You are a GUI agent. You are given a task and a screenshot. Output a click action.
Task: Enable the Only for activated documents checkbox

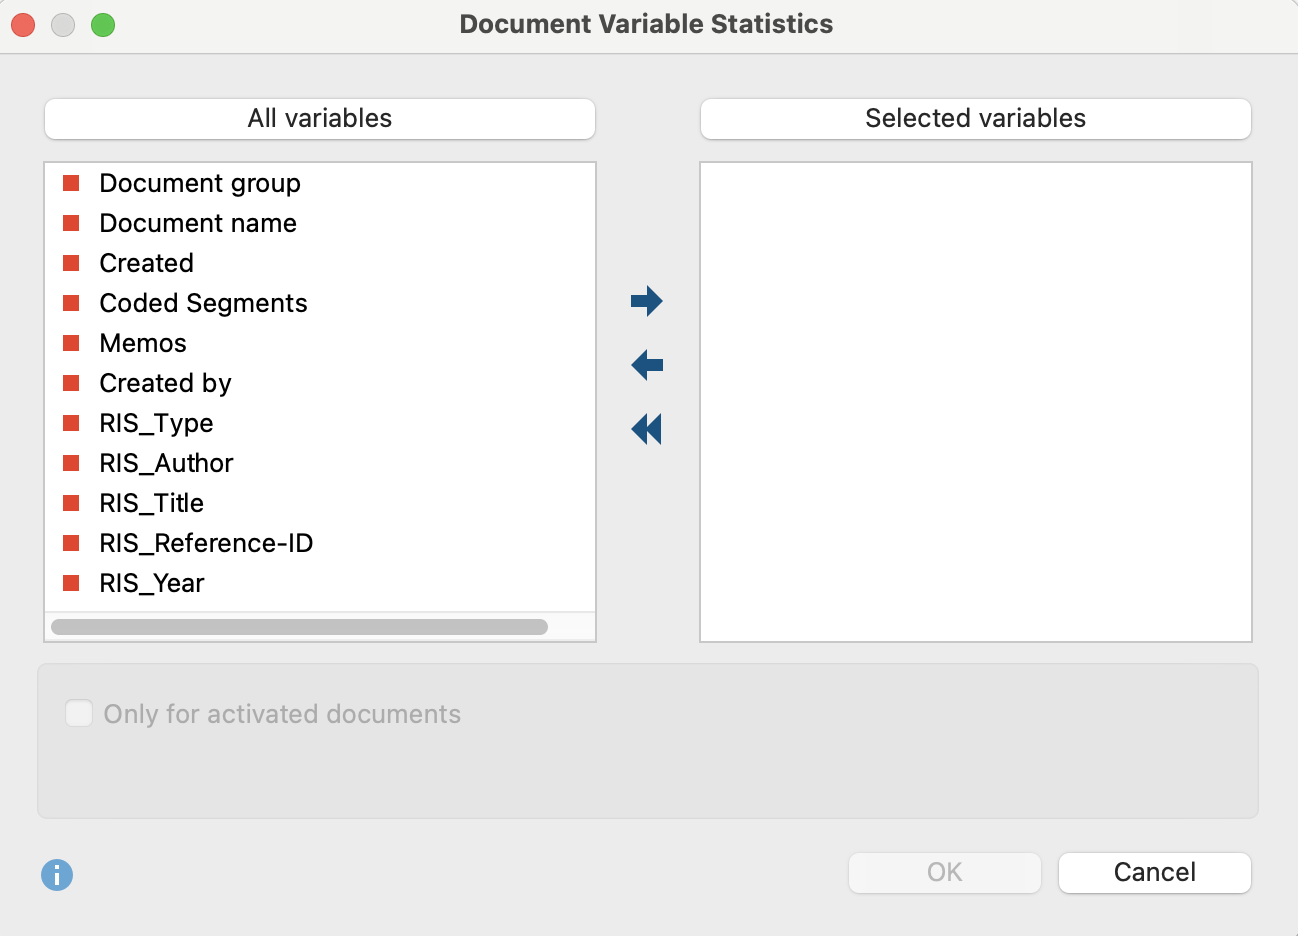[x=79, y=713]
